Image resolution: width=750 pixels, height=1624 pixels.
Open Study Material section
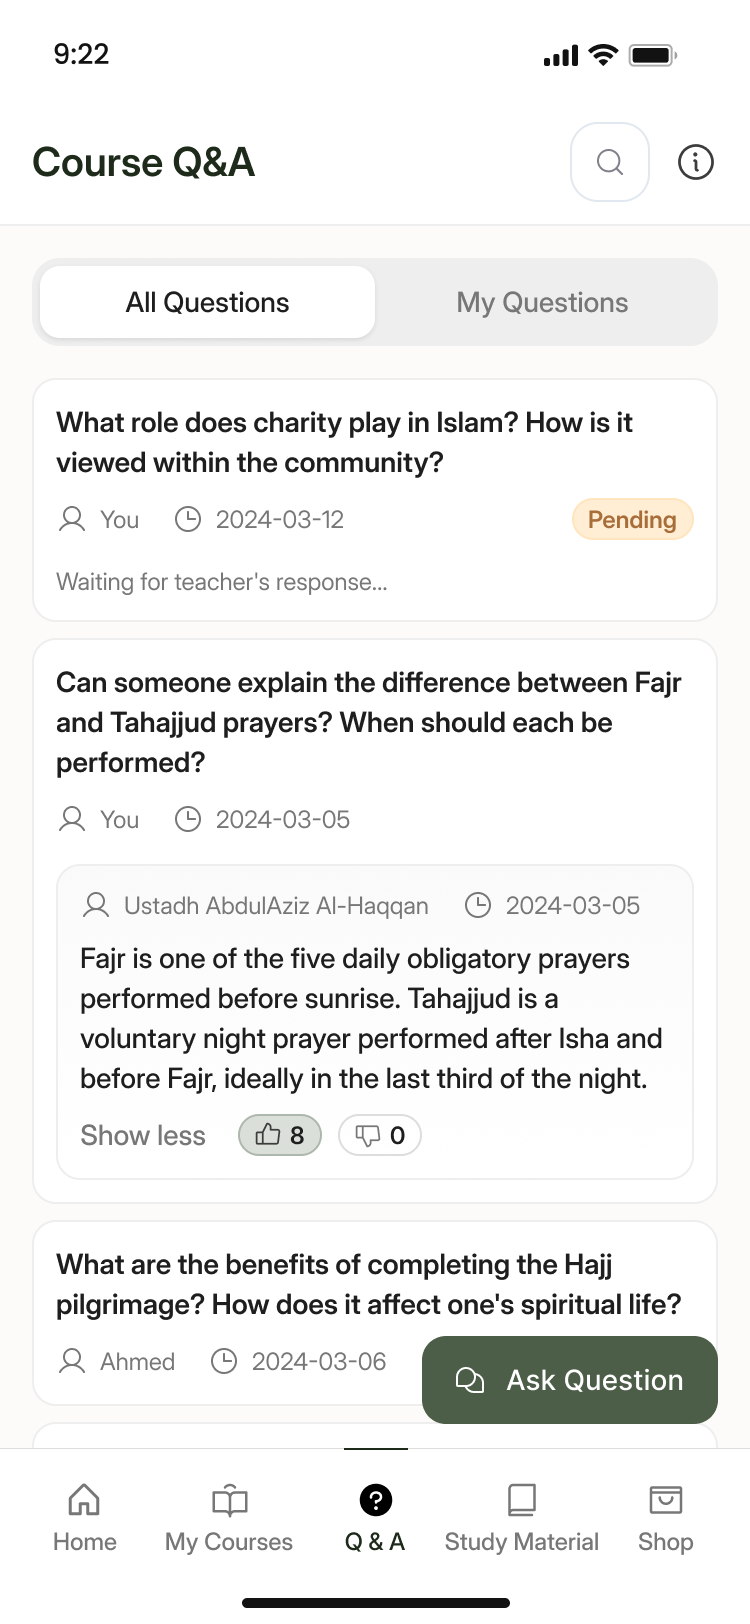(521, 1517)
